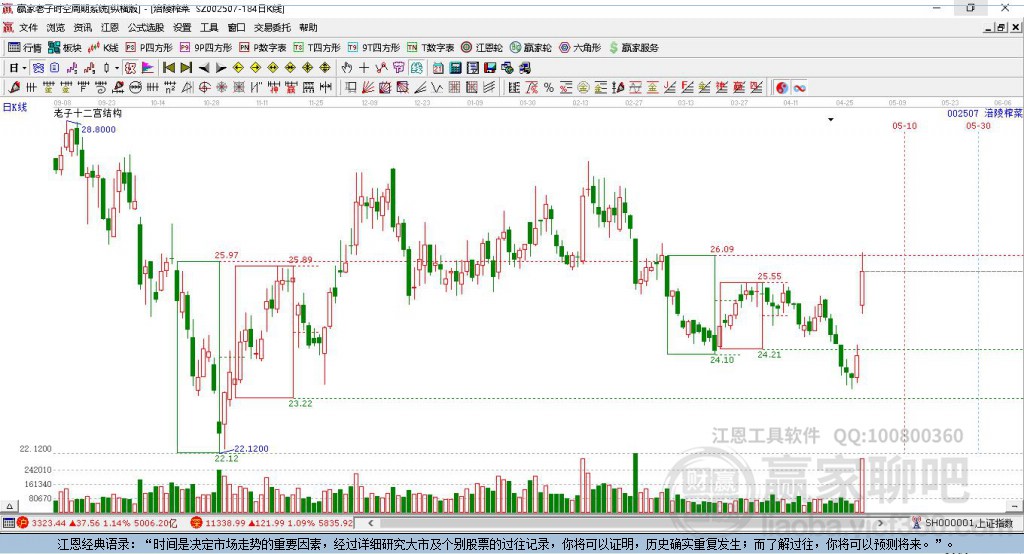
Task: Select the percent retracement tool
Action: [549, 88]
